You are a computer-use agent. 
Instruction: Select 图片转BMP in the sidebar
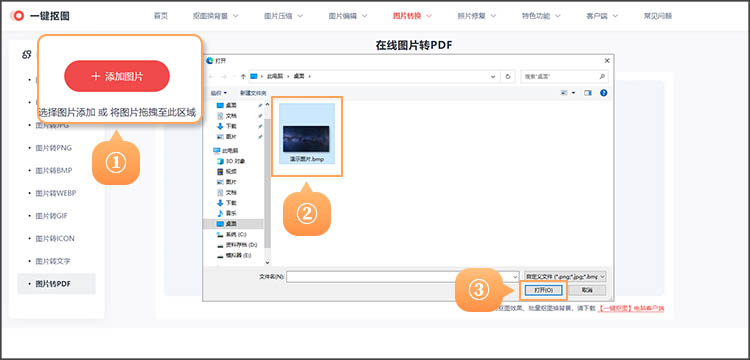[x=54, y=171]
